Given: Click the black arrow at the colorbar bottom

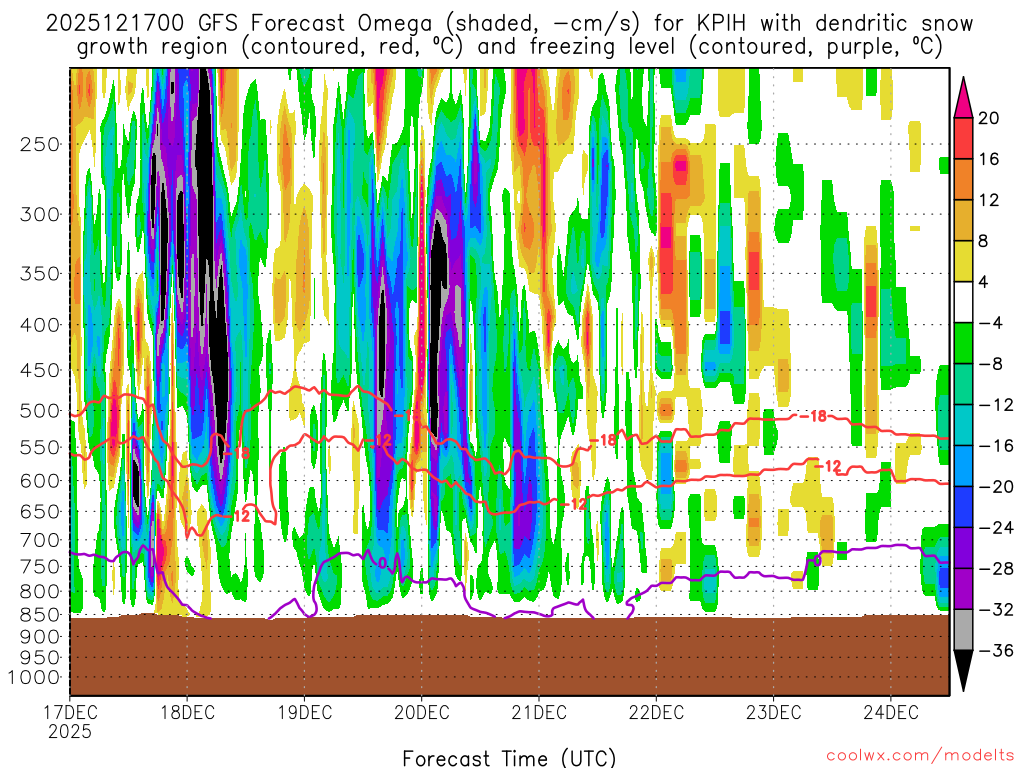Looking at the screenshot, I should (x=963, y=671).
